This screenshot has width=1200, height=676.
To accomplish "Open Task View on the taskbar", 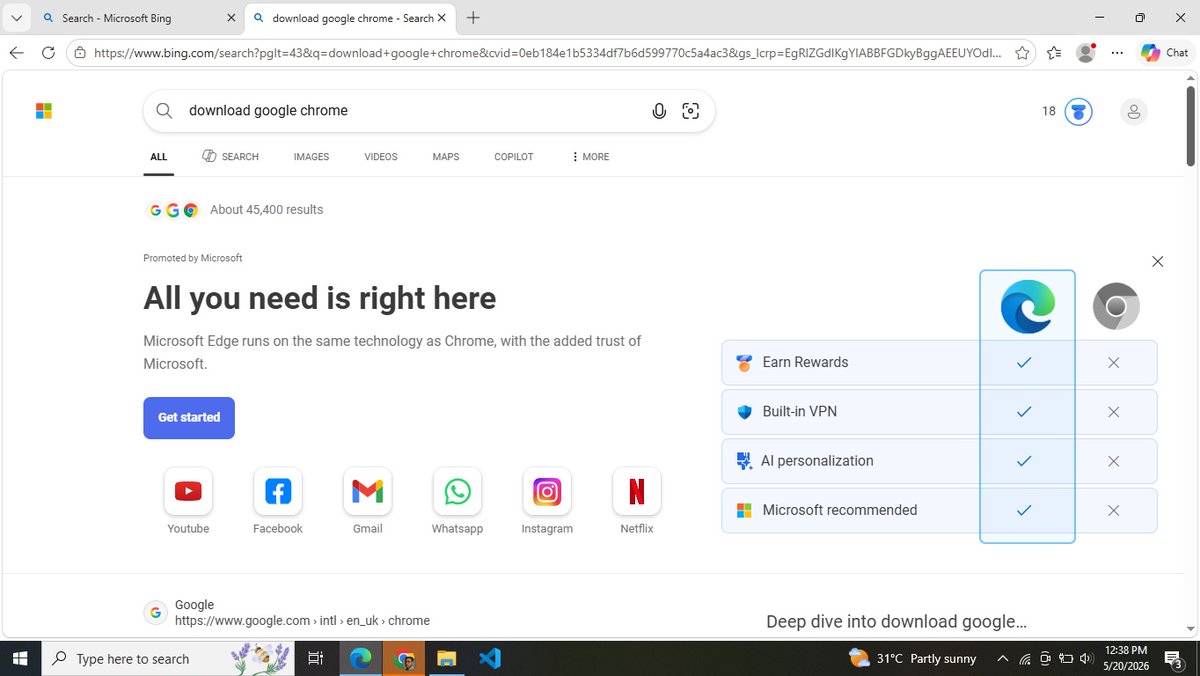I will pyautogui.click(x=315, y=659).
